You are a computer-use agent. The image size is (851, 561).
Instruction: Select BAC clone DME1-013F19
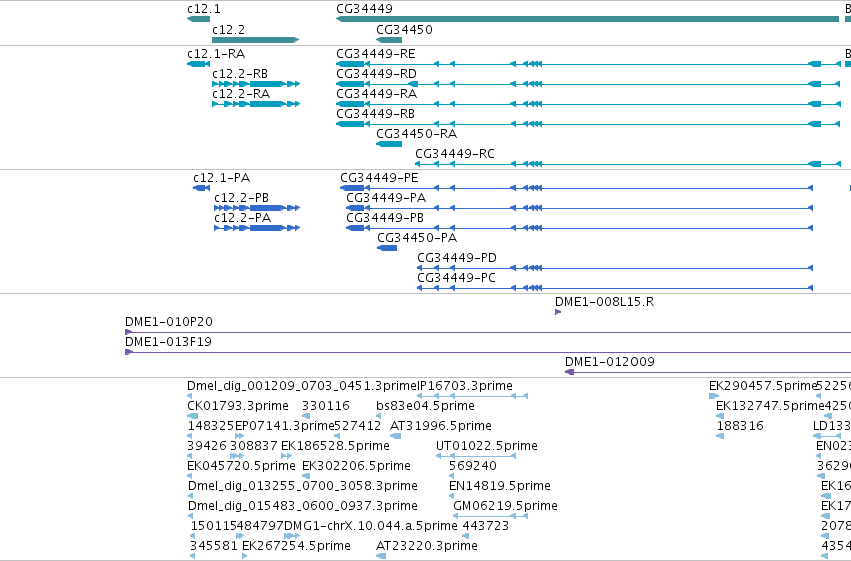click(x=488, y=352)
